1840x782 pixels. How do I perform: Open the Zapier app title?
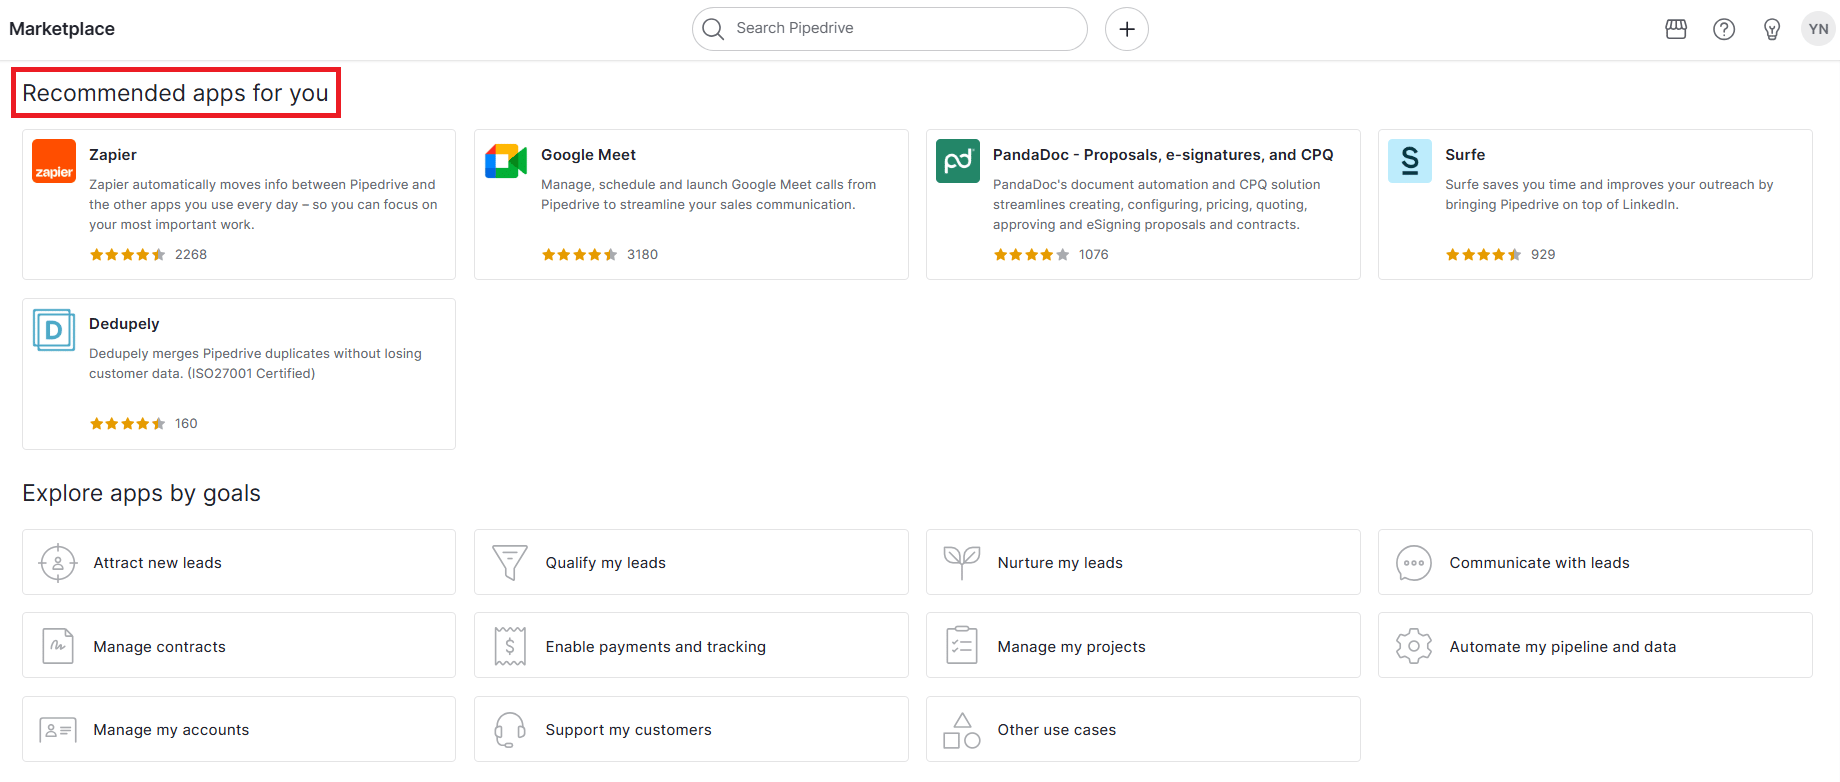(113, 155)
